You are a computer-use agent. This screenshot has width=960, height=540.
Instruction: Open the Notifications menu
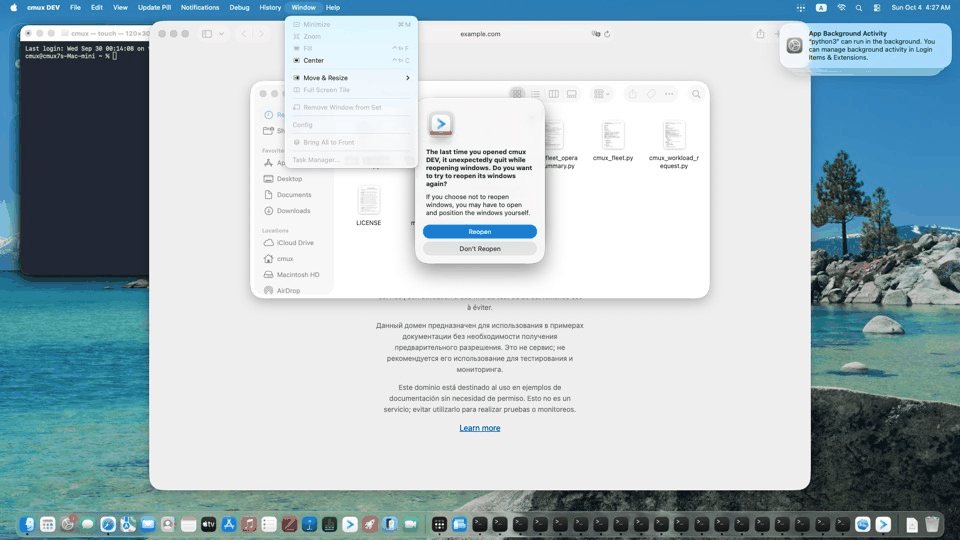click(200, 7)
